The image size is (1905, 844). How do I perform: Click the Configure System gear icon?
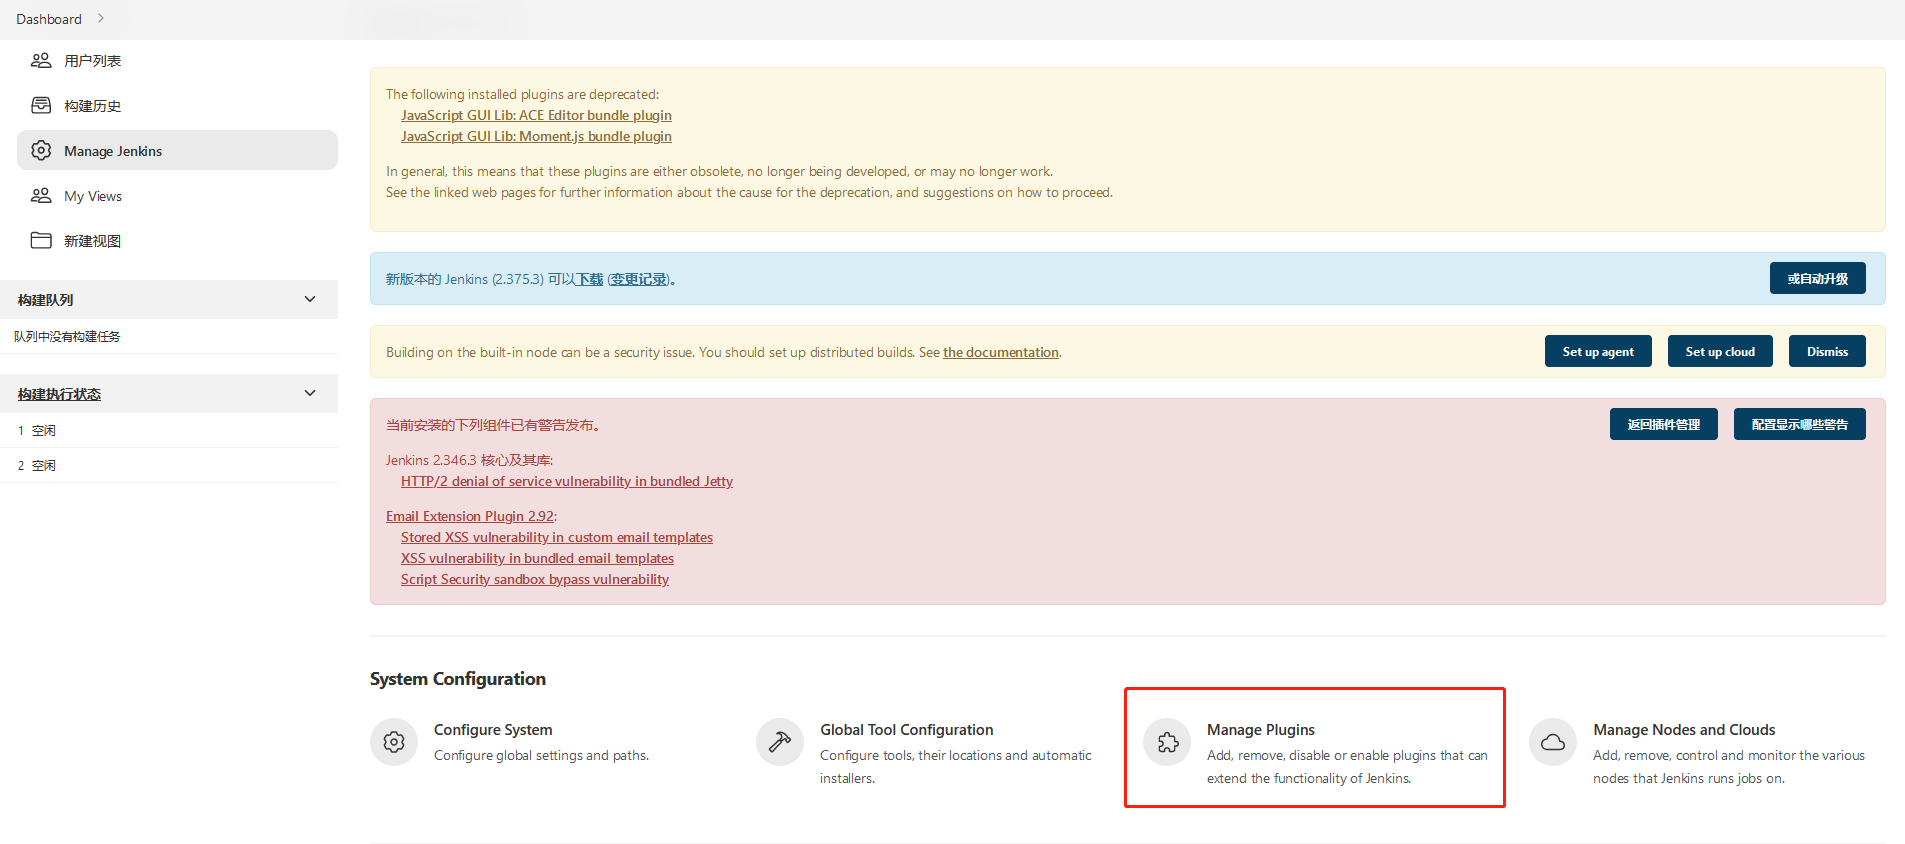(x=394, y=742)
